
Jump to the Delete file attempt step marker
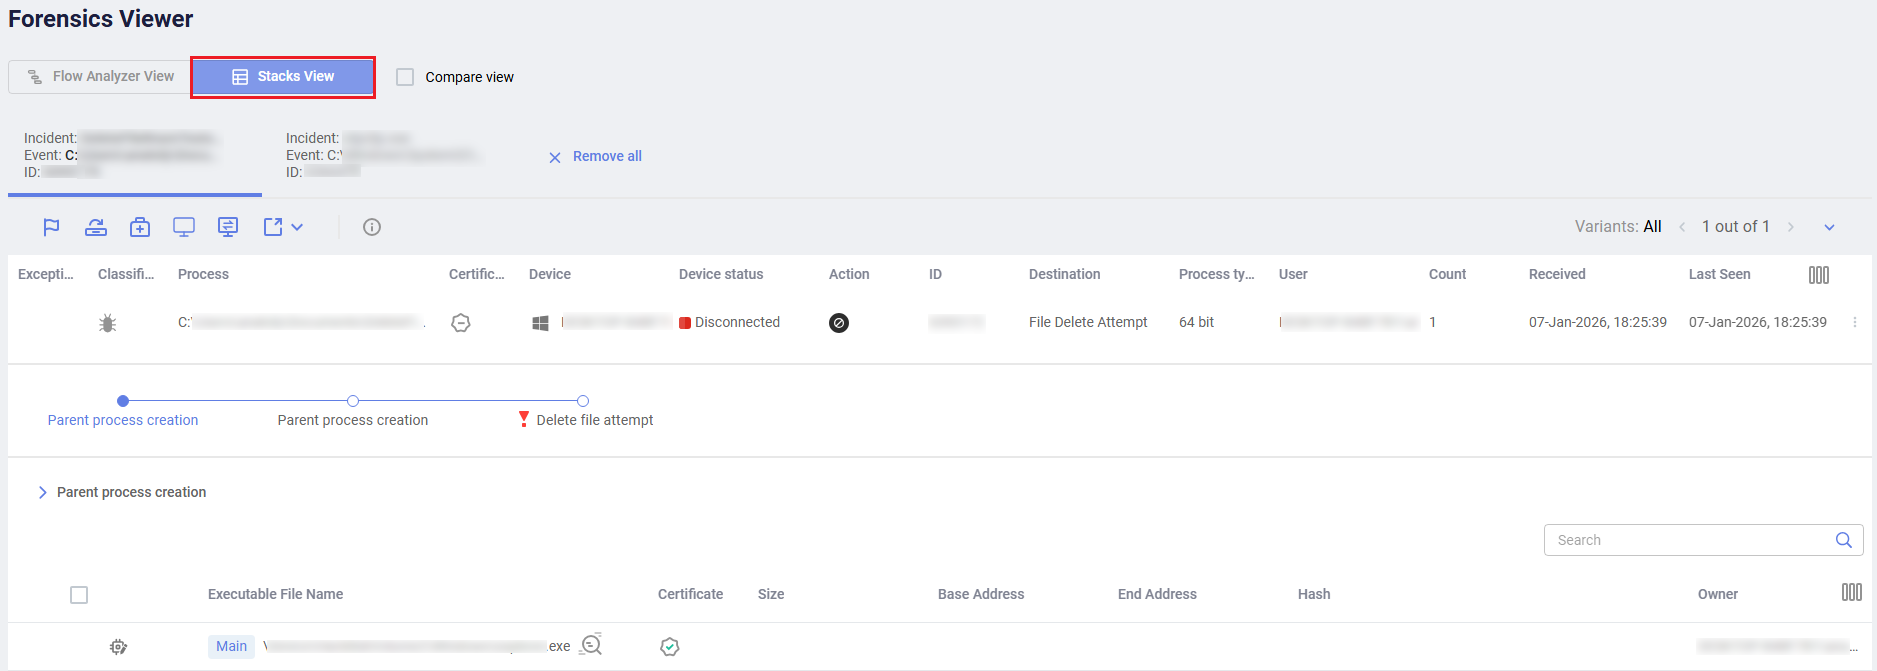pyautogui.click(x=583, y=401)
